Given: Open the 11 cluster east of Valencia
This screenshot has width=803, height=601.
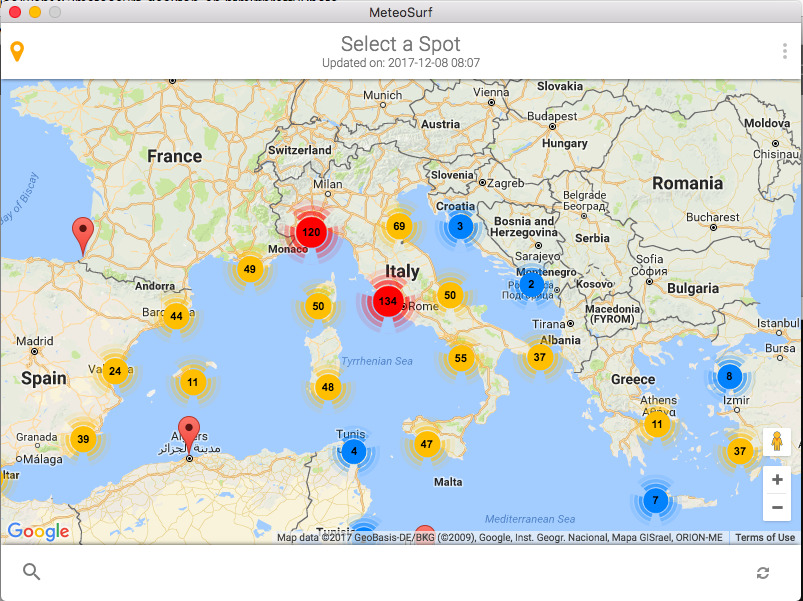Looking at the screenshot, I should [193, 382].
